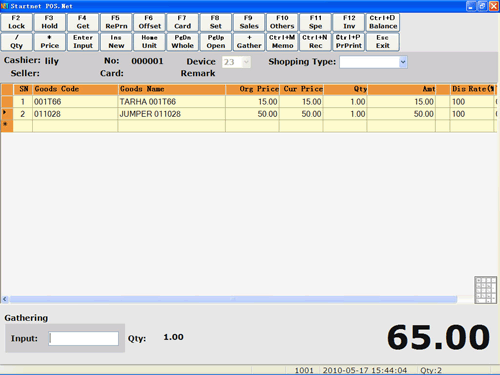Screen dimensions: 500x375
Task: Expand the Shopping Type dropdown
Action: (x=403, y=62)
